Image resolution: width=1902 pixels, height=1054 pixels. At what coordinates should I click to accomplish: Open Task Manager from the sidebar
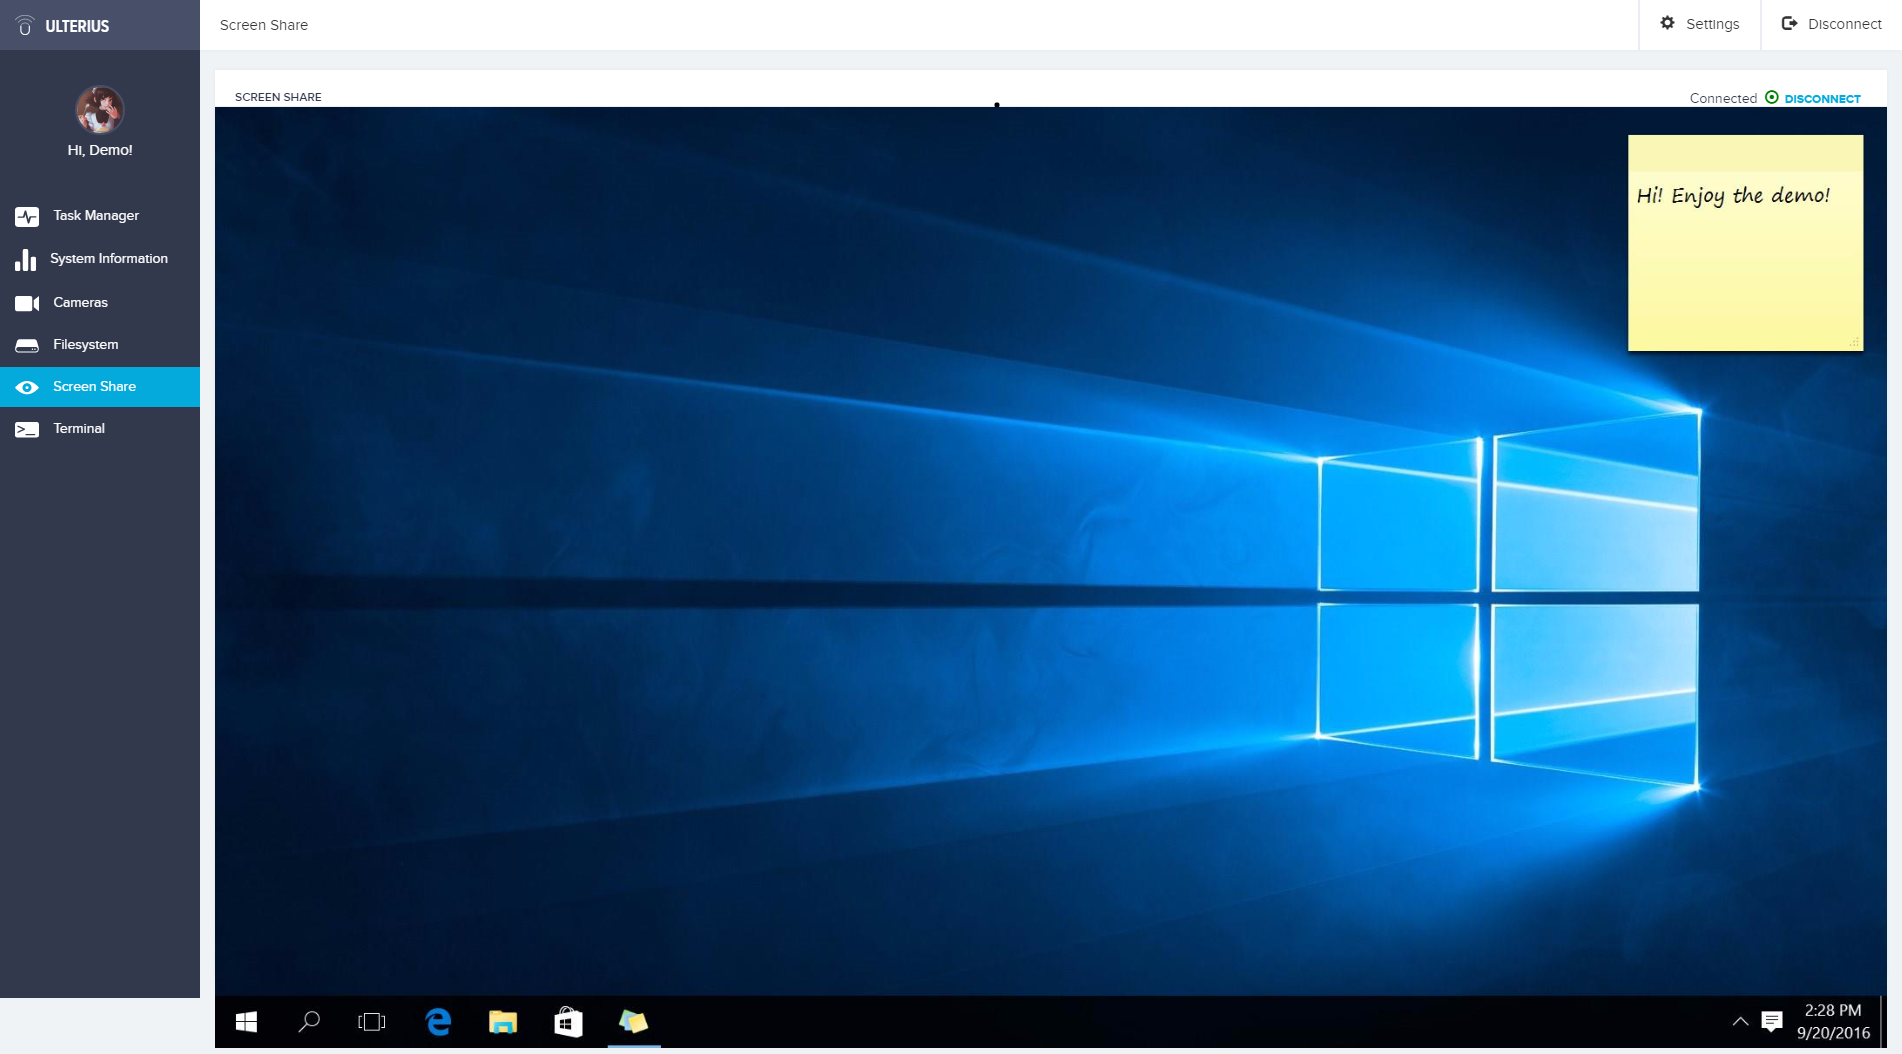point(95,216)
